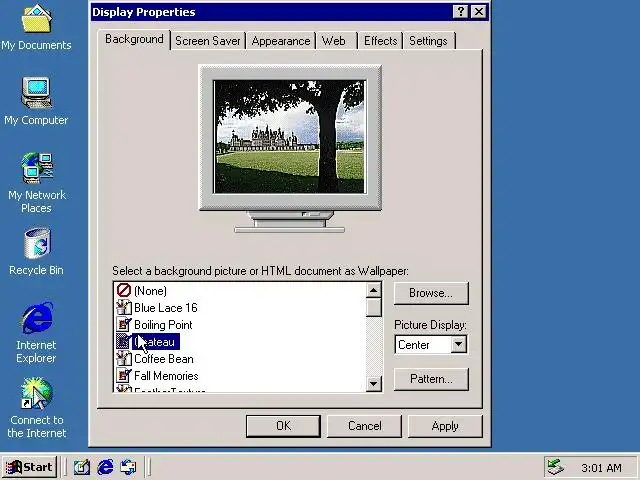Click the Cancel button
Screen dimensions: 640x480
(x=364, y=426)
